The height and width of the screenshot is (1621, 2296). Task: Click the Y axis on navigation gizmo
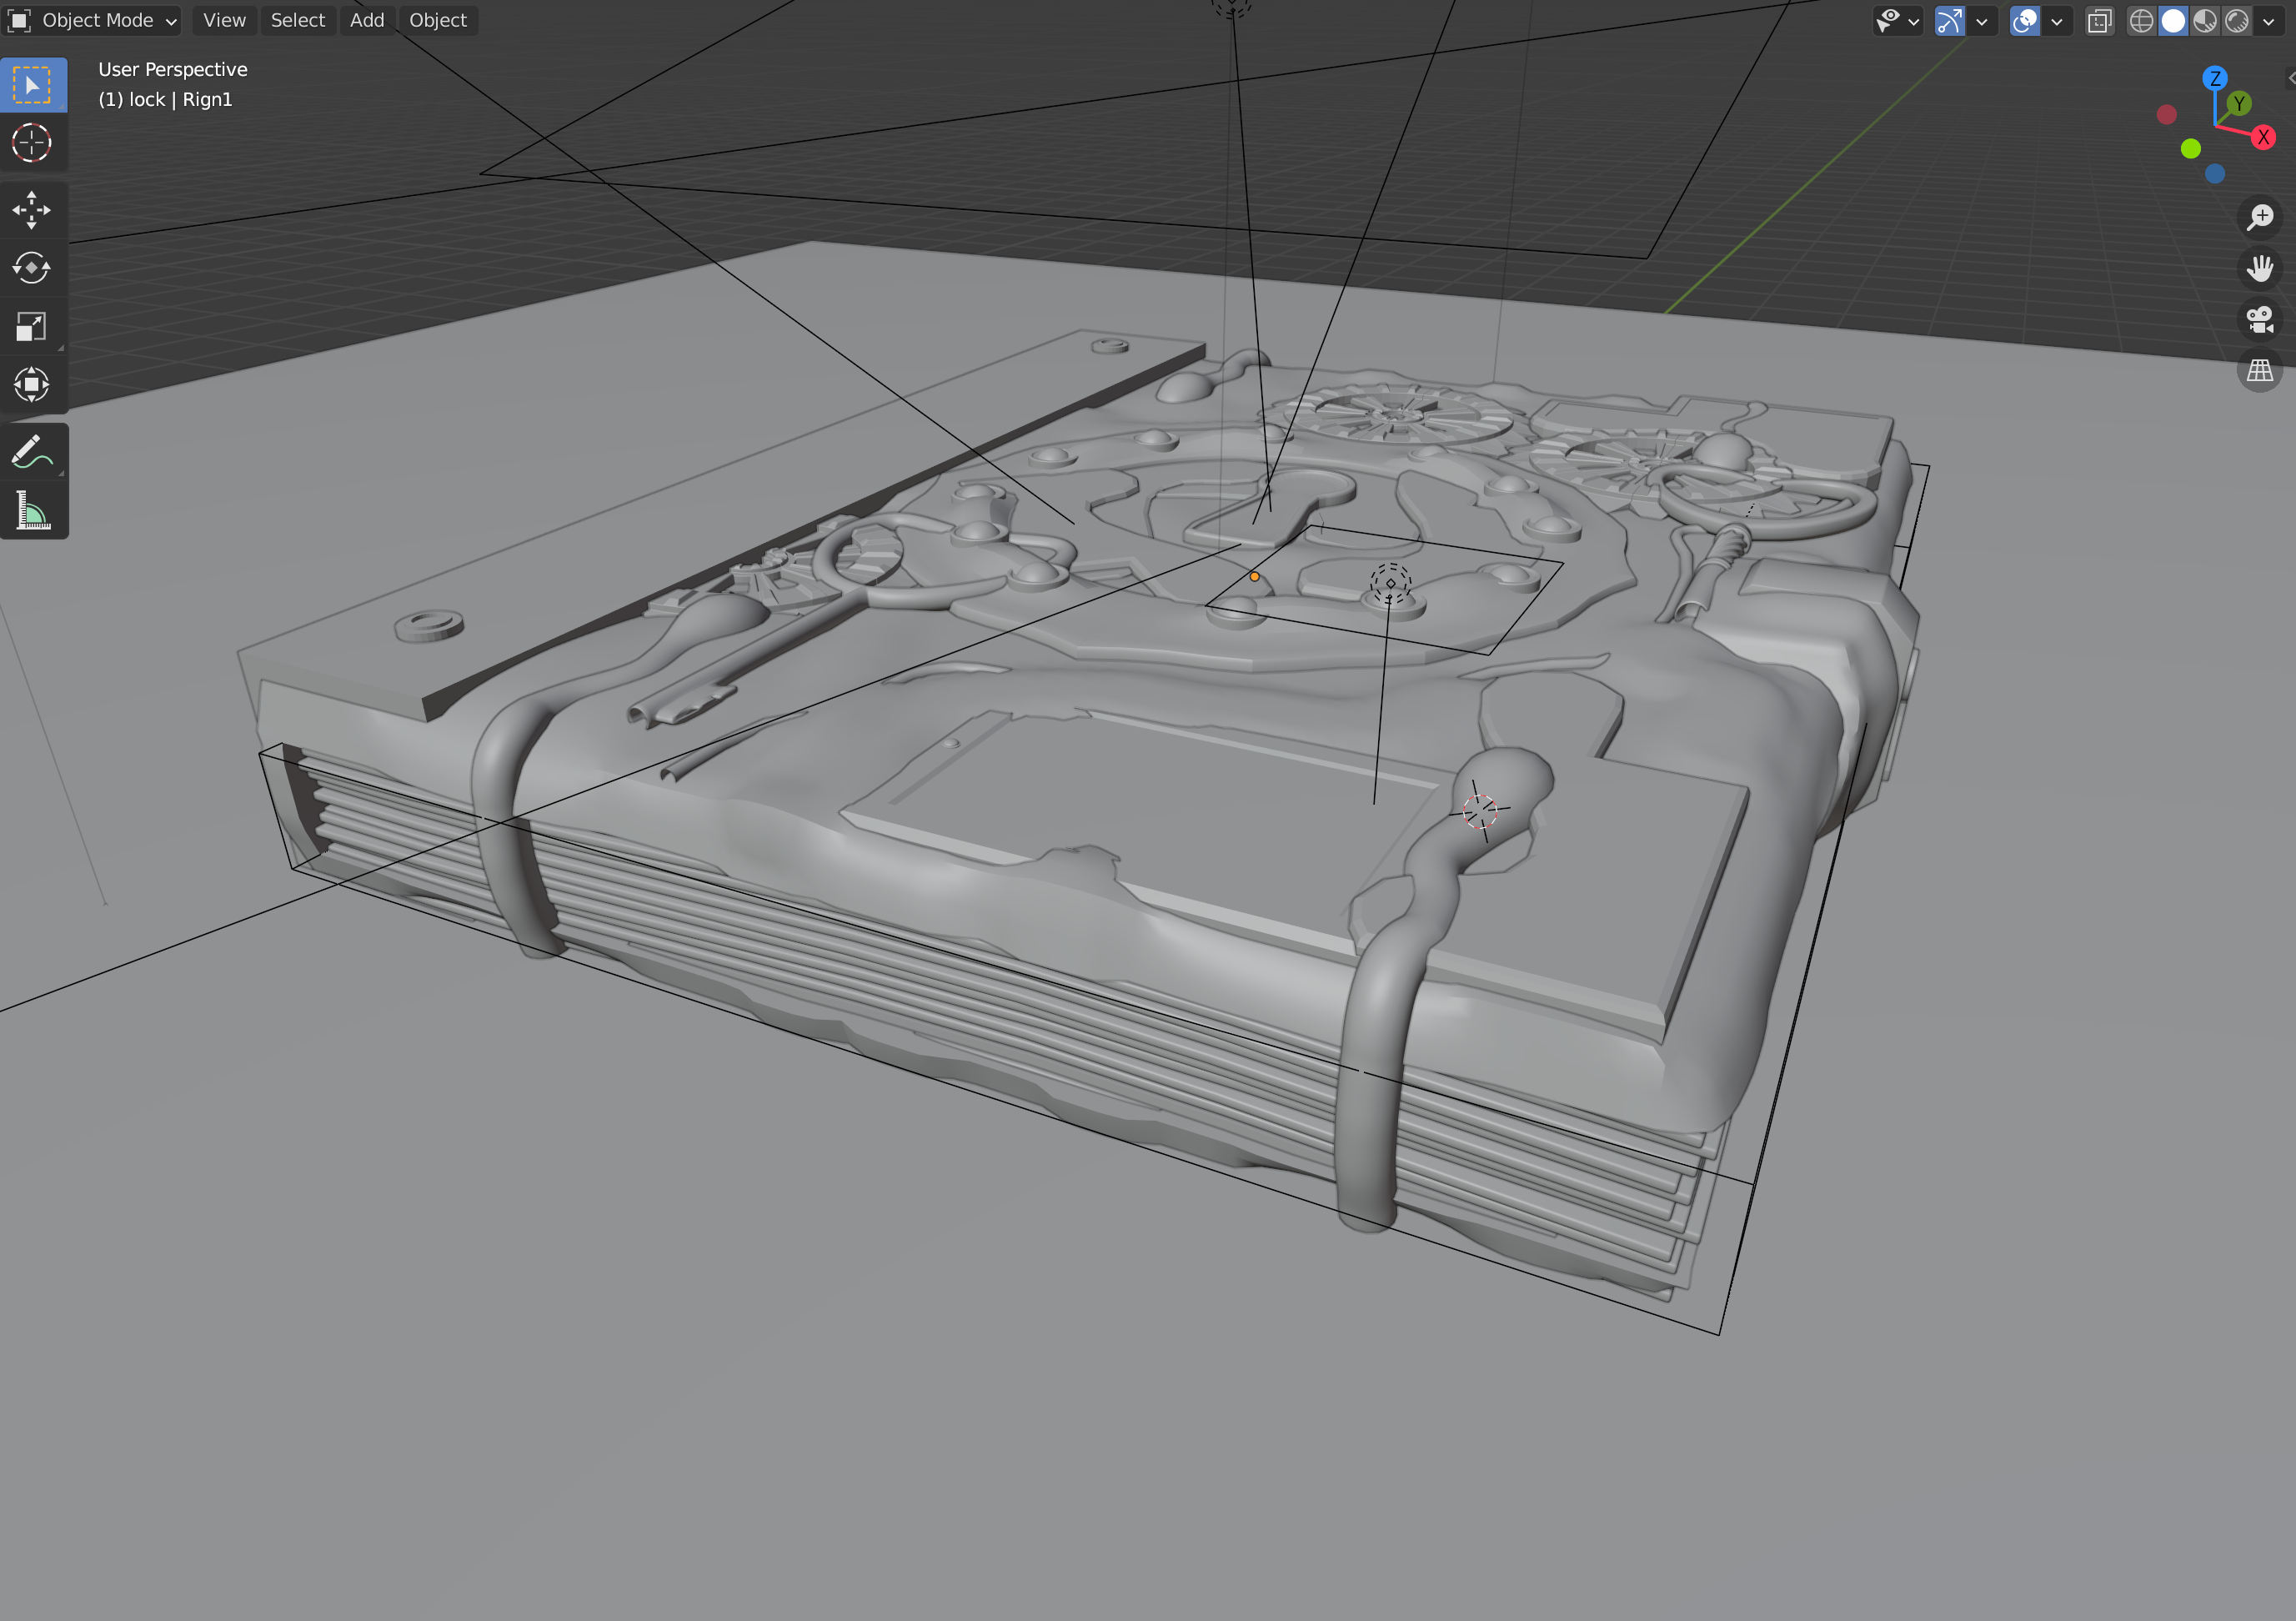[2240, 103]
